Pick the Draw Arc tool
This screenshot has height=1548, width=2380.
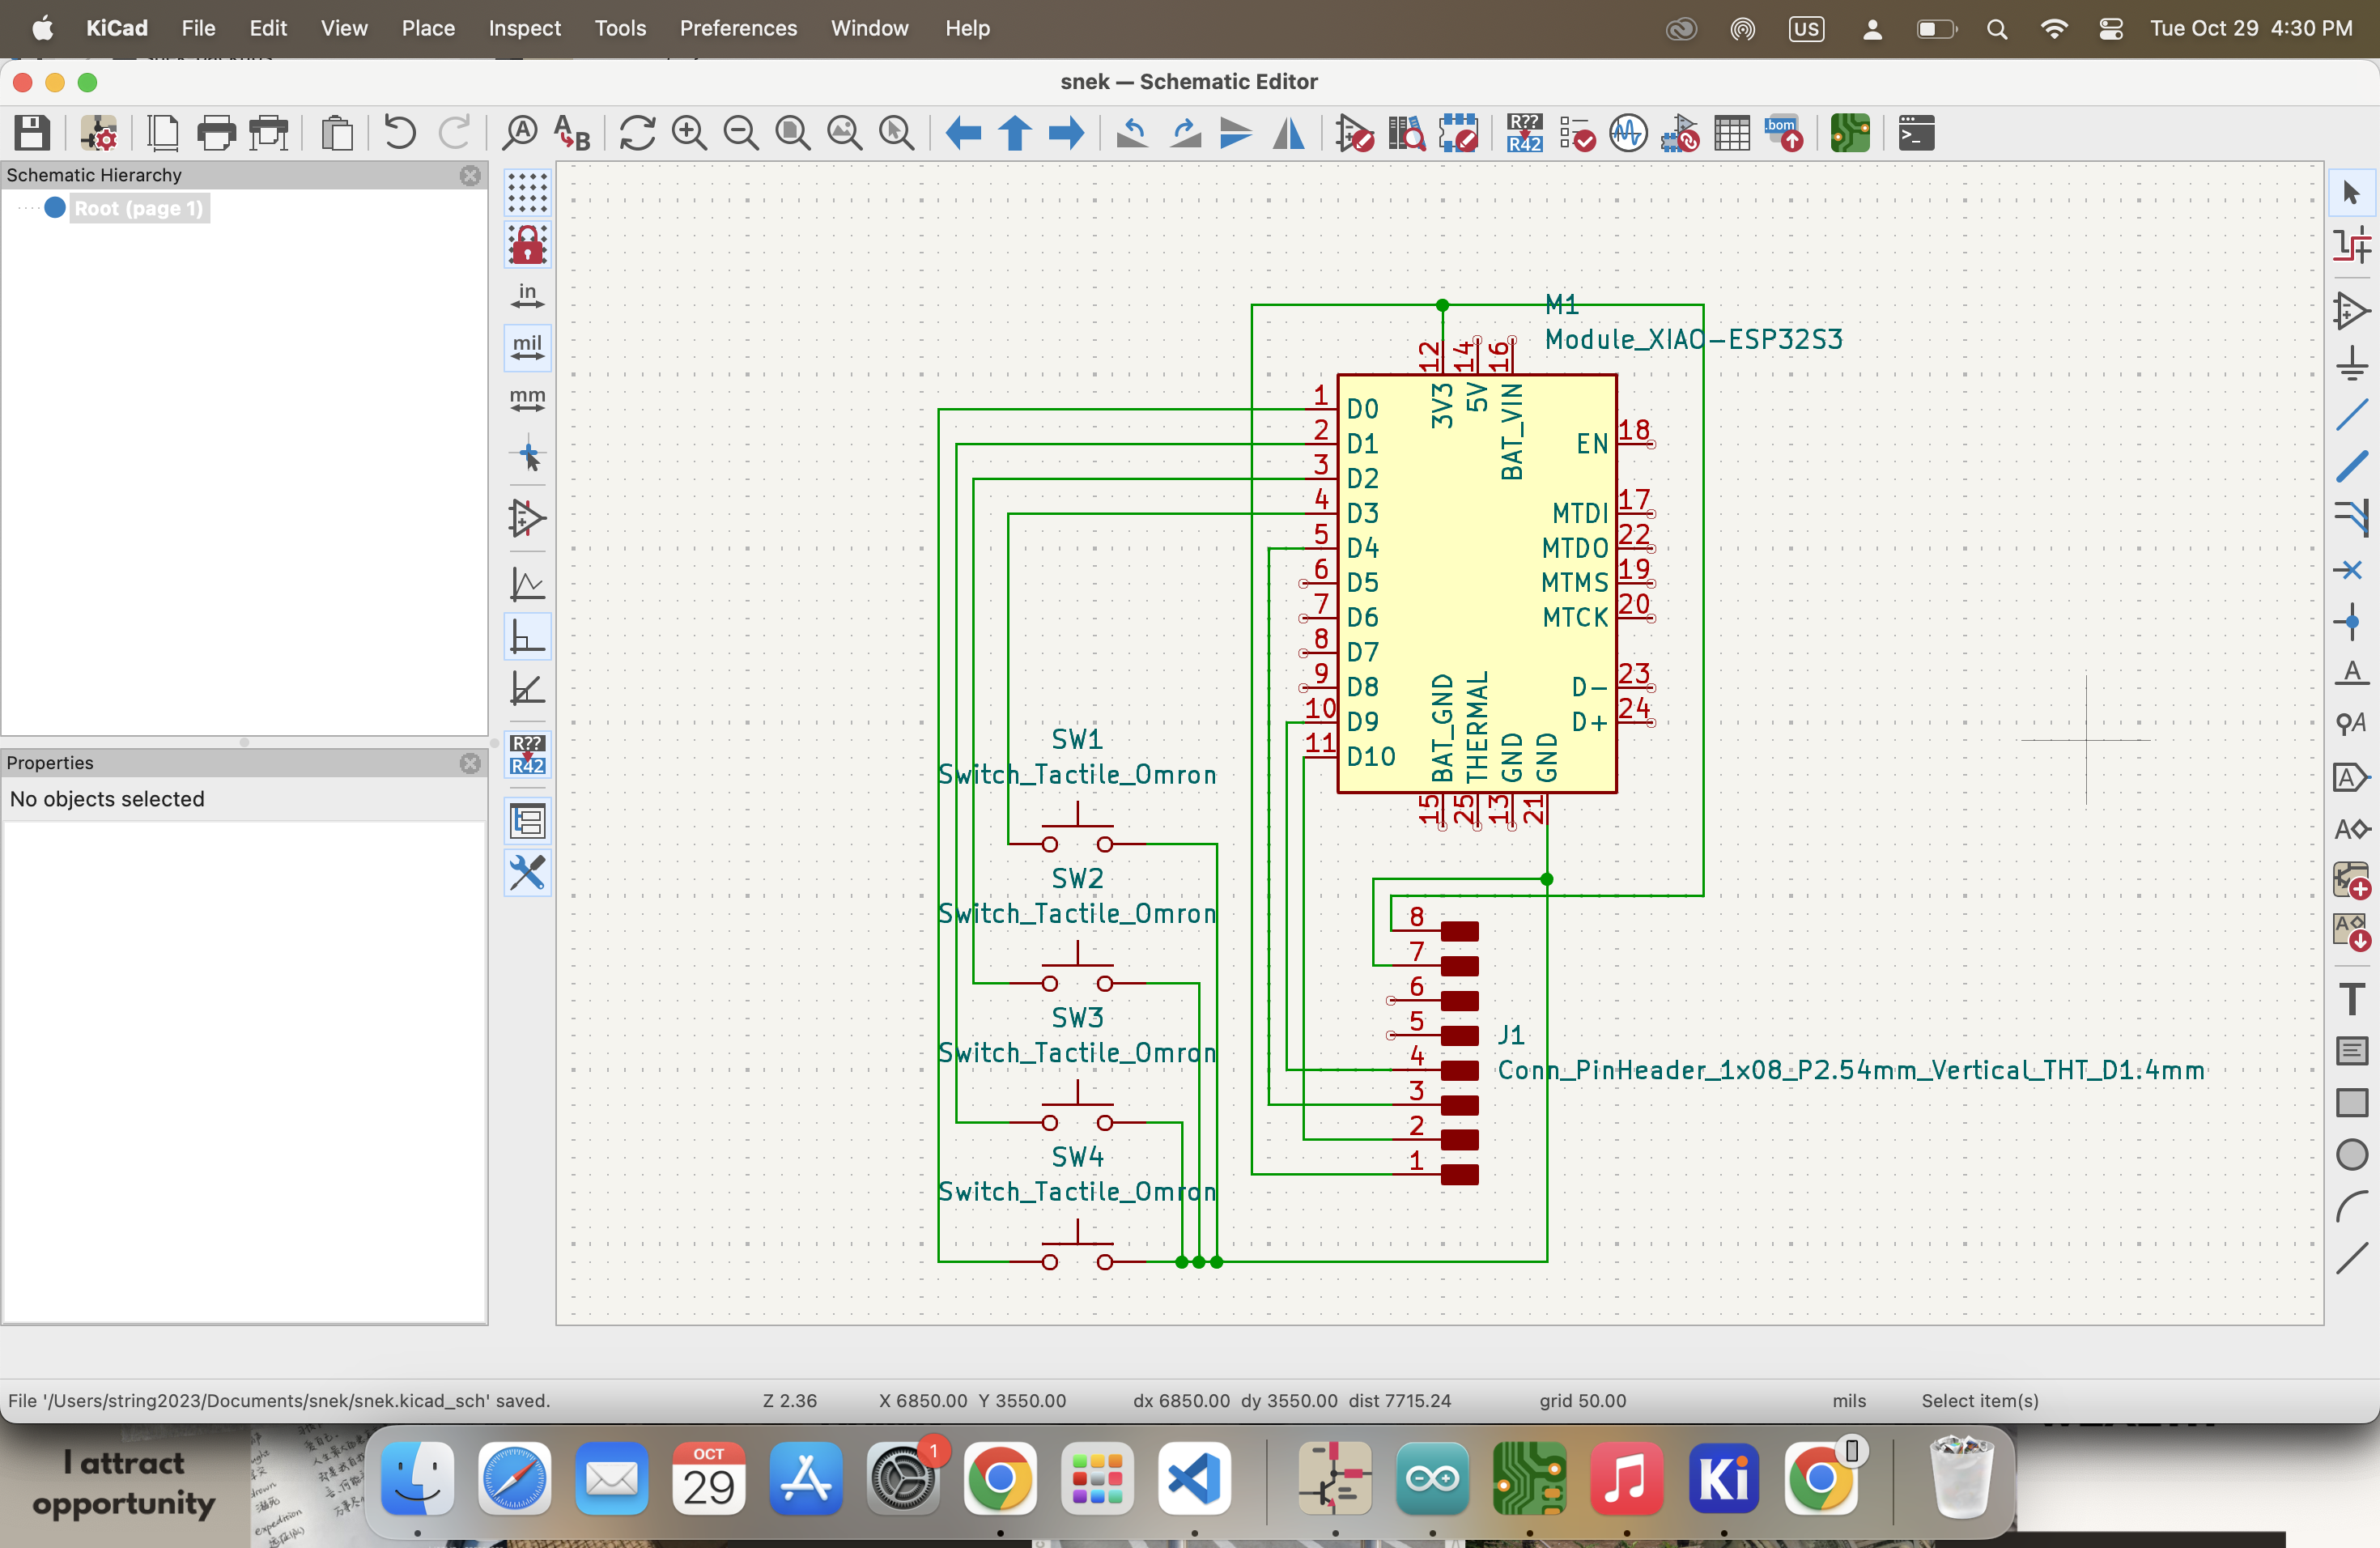click(2352, 1207)
